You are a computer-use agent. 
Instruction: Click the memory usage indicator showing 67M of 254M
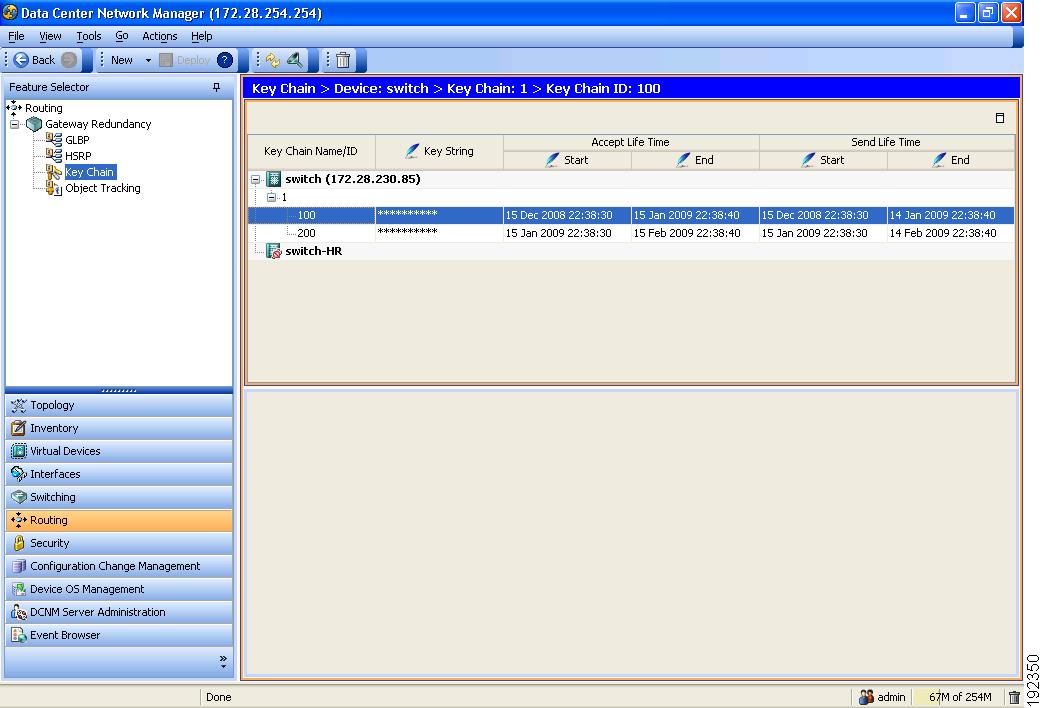point(959,697)
